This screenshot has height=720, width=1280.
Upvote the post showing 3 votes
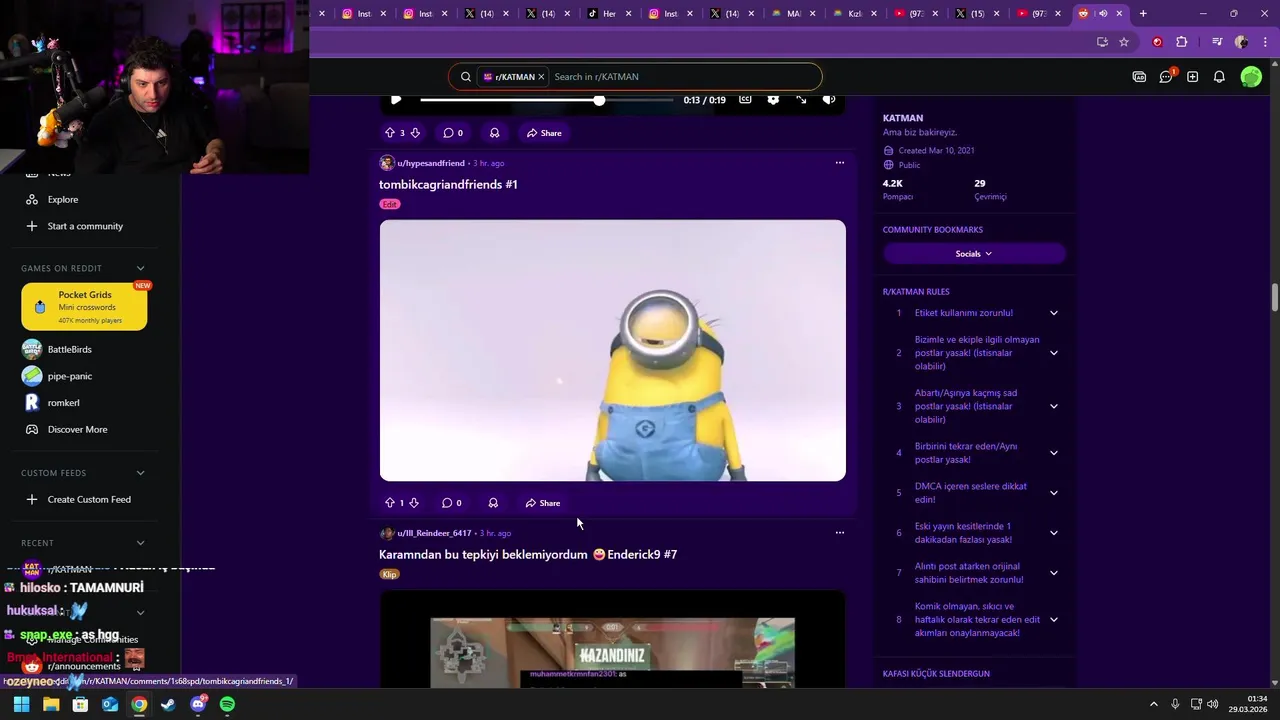coord(390,133)
